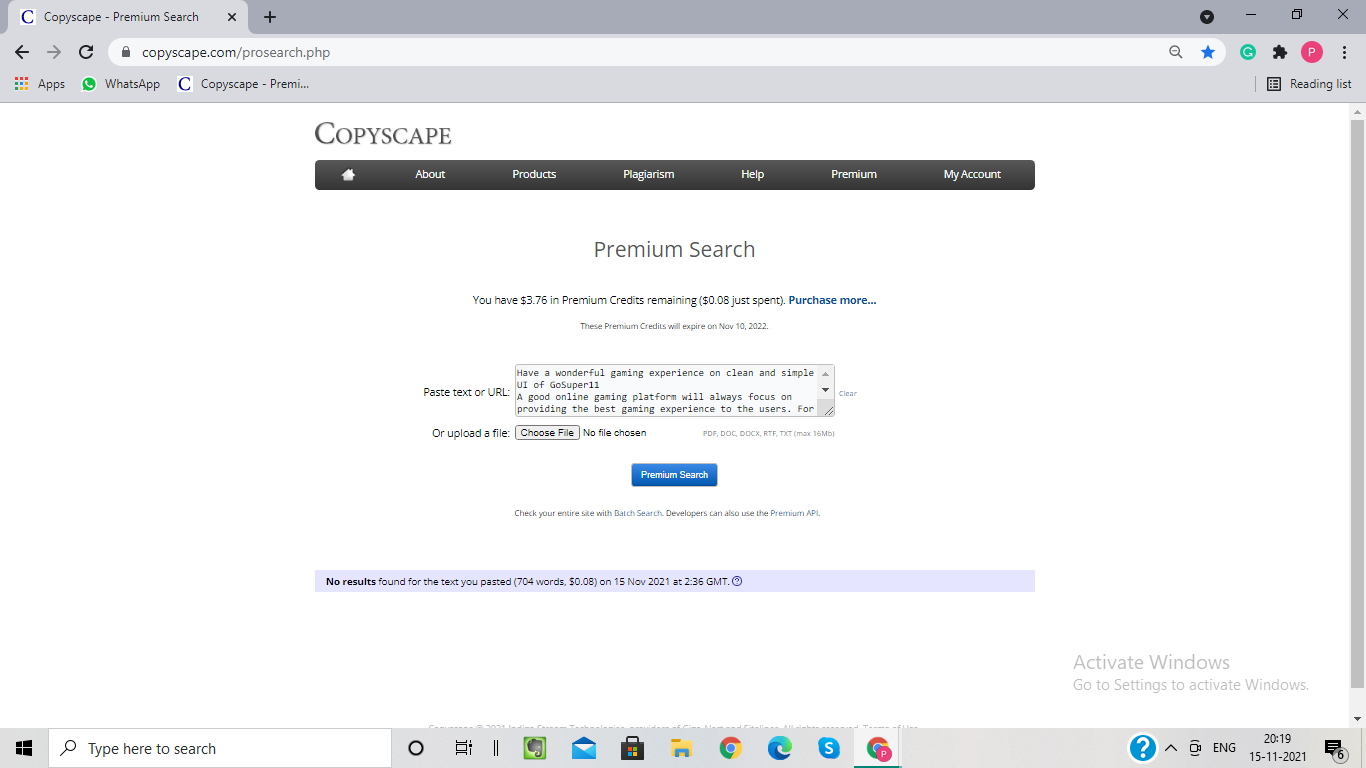Open the Chrome profile avatar
Image resolution: width=1366 pixels, height=768 pixels.
1312,52
